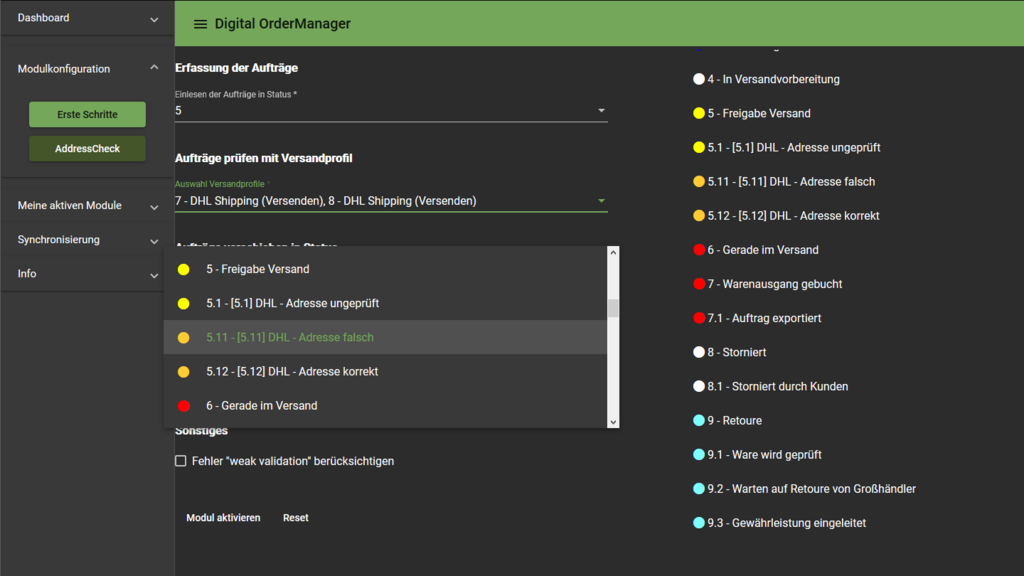Open the Auswahl Versandprofile dropdown

tap(601, 201)
